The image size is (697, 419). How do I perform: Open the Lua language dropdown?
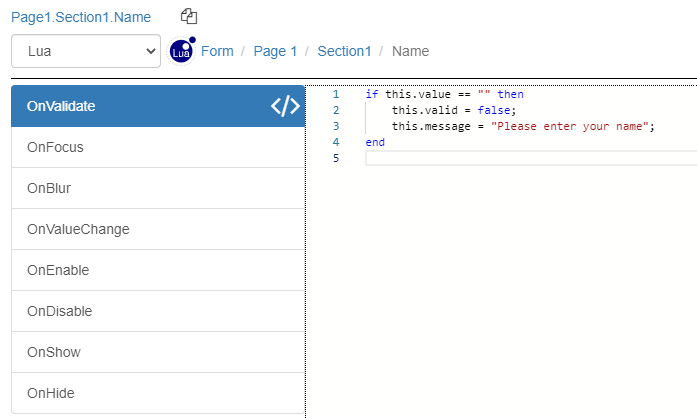pos(86,52)
